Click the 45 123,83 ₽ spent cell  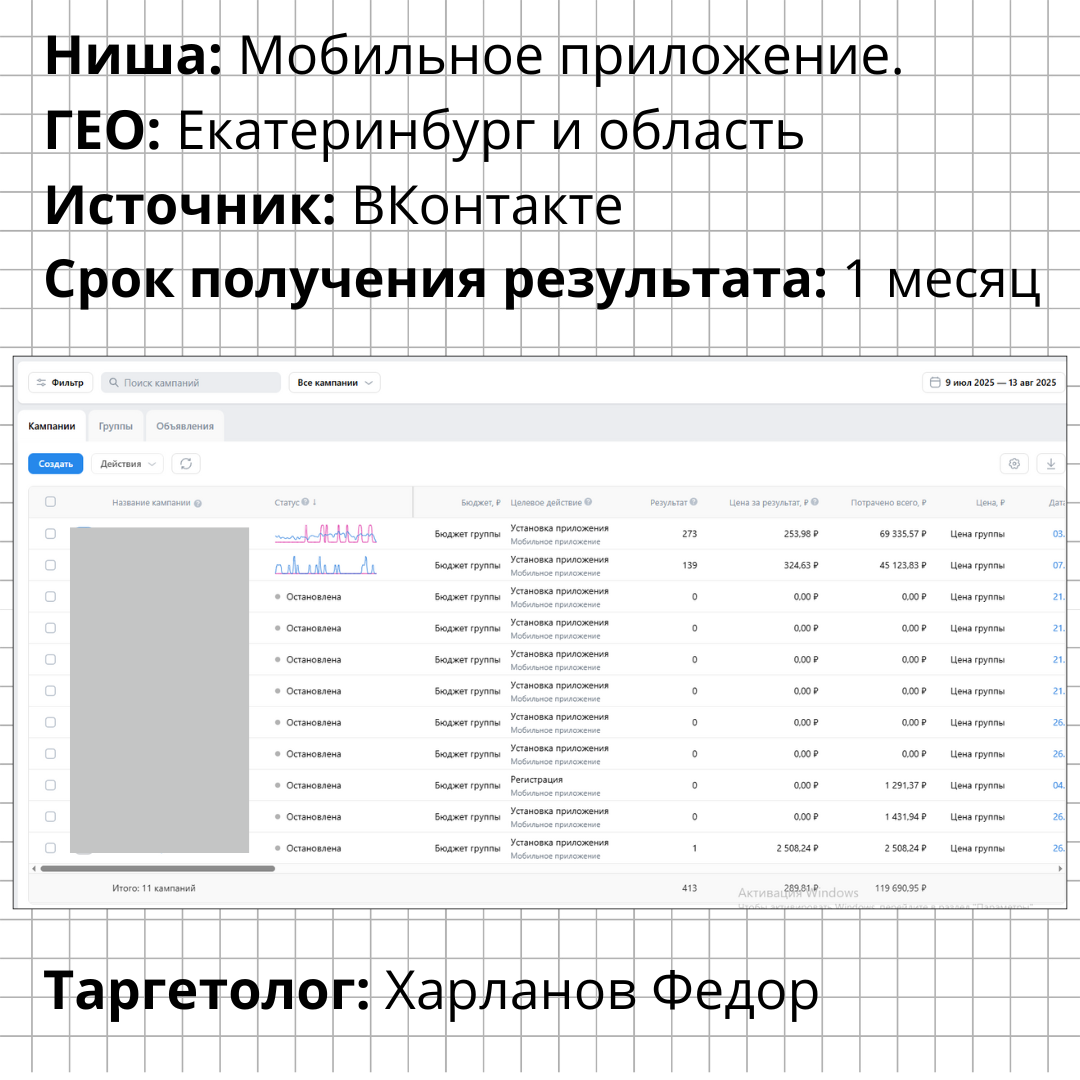(902, 565)
